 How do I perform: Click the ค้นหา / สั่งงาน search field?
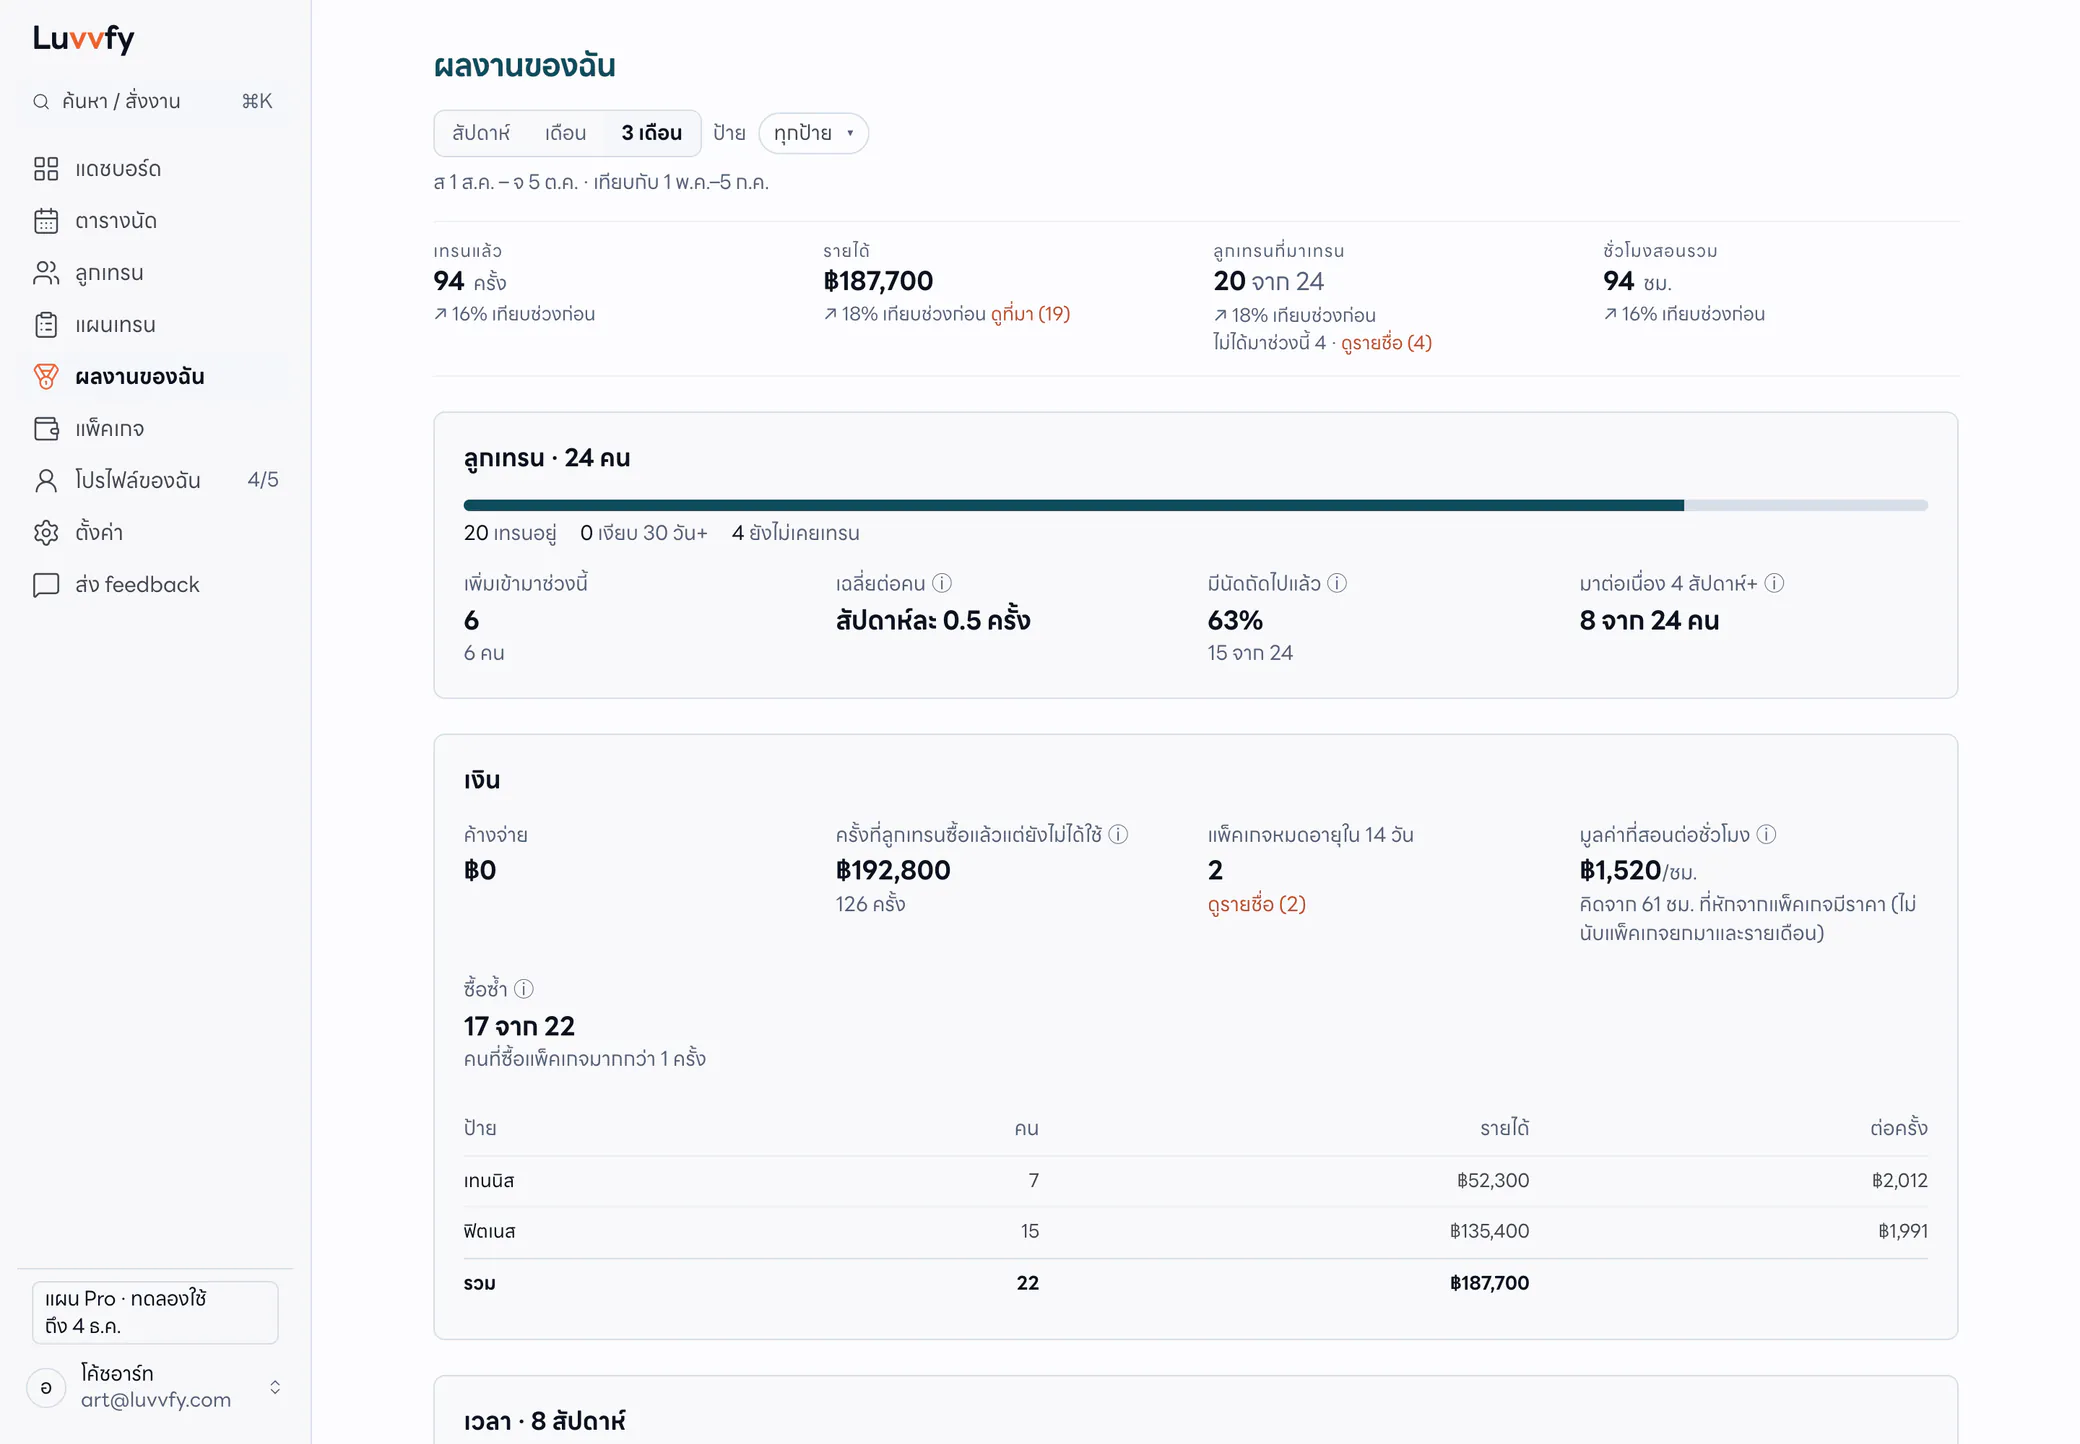click(x=155, y=101)
